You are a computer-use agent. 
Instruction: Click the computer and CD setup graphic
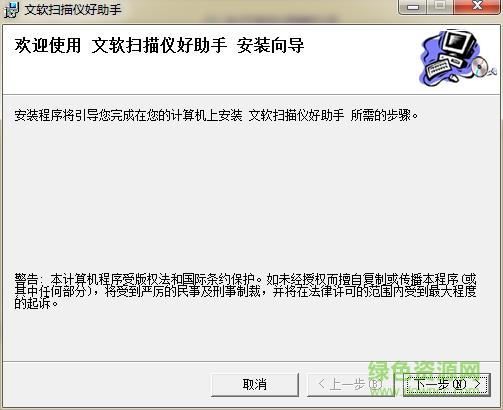[x=457, y=58]
